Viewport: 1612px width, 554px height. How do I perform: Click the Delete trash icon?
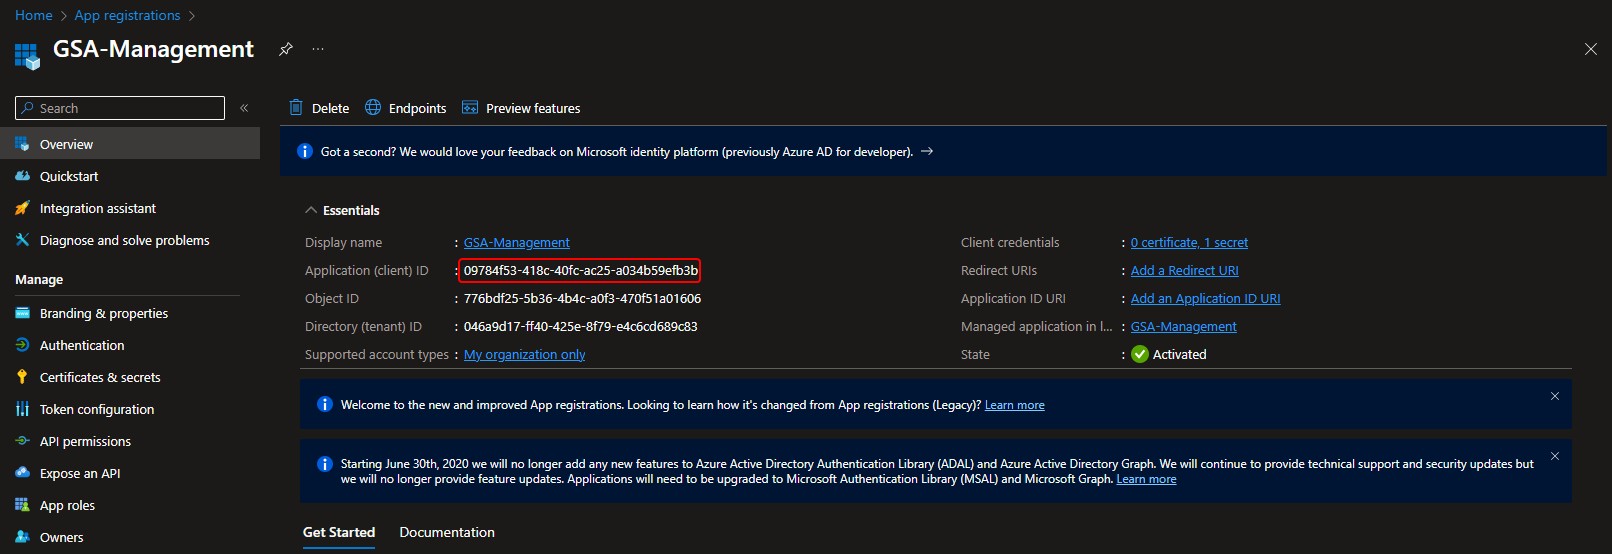[x=296, y=108]
